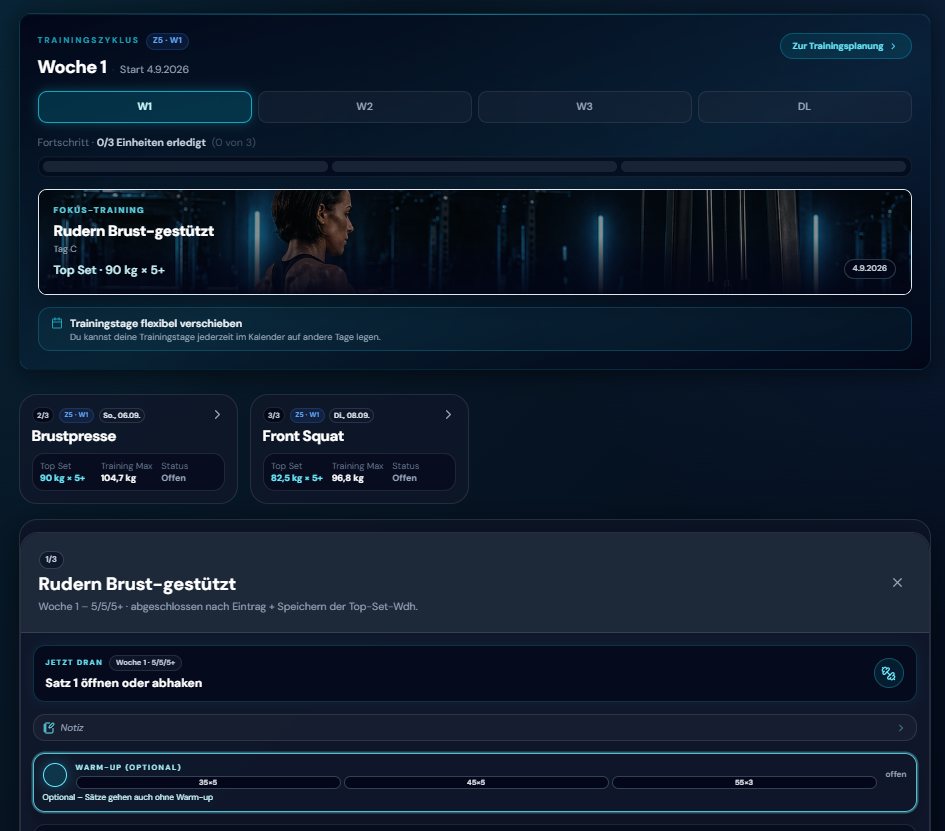Open Zur Trainingsplanung

[x=845, y=46]
